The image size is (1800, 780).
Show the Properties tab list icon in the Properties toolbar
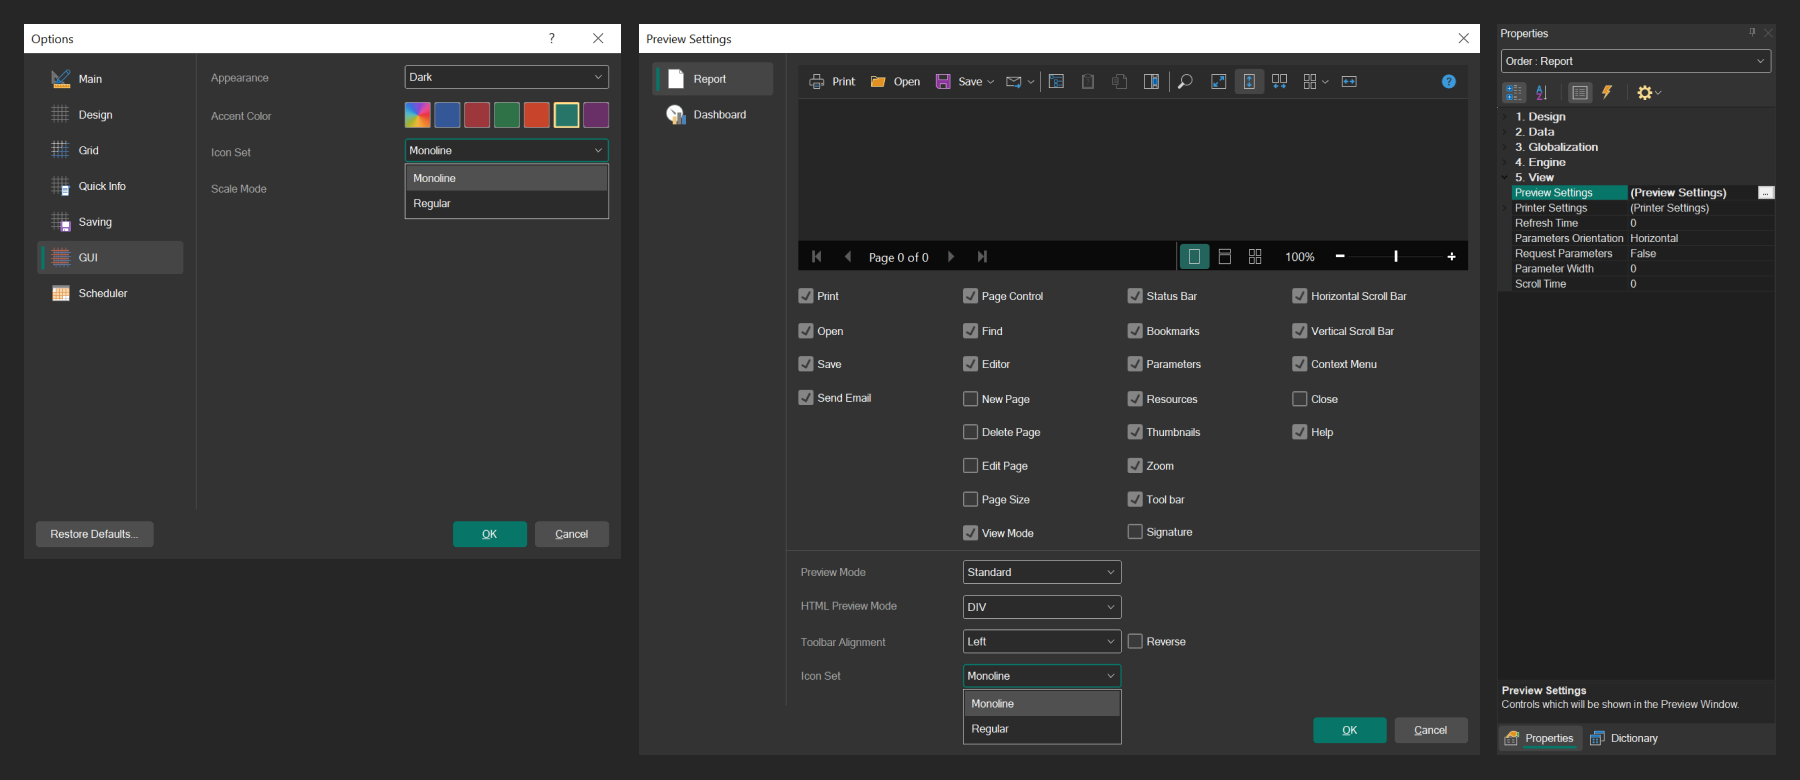(x=1580, y=92)
